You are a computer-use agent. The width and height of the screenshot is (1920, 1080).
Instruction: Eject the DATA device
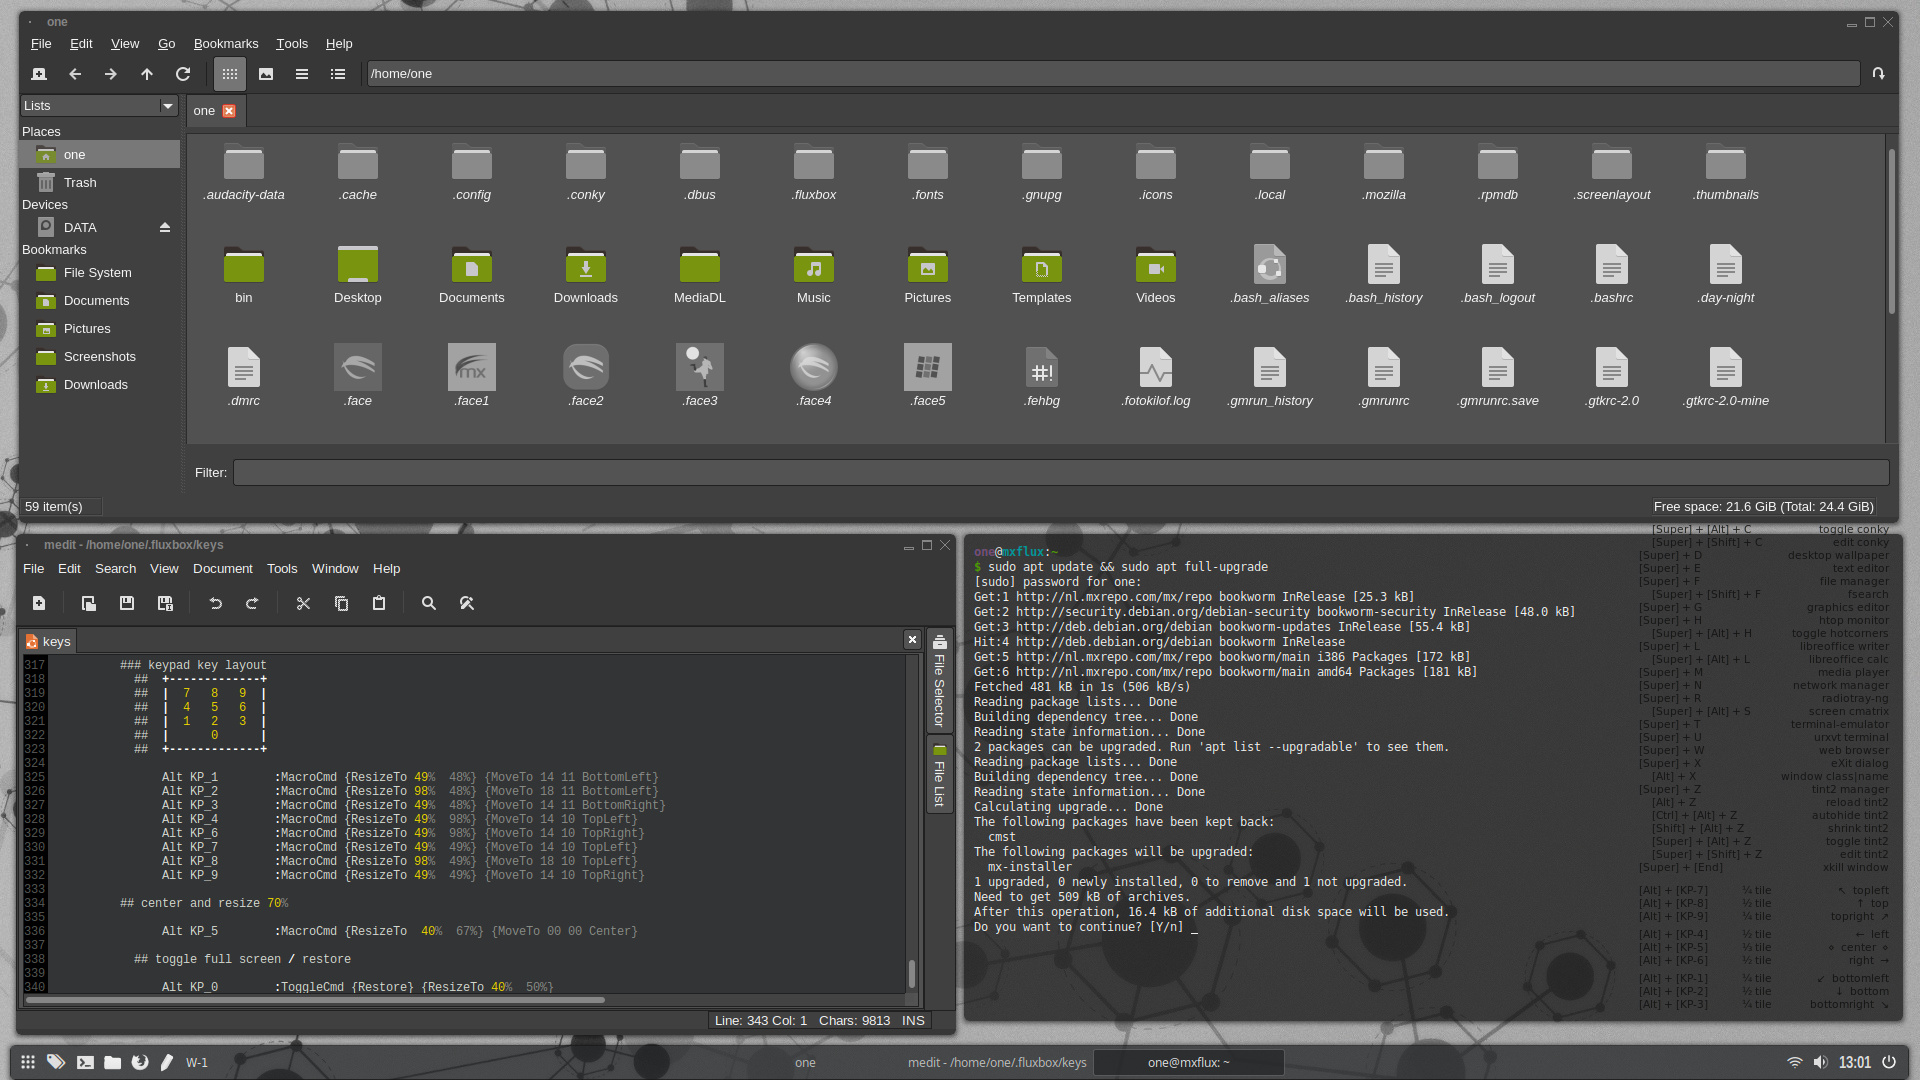(165, 228)
